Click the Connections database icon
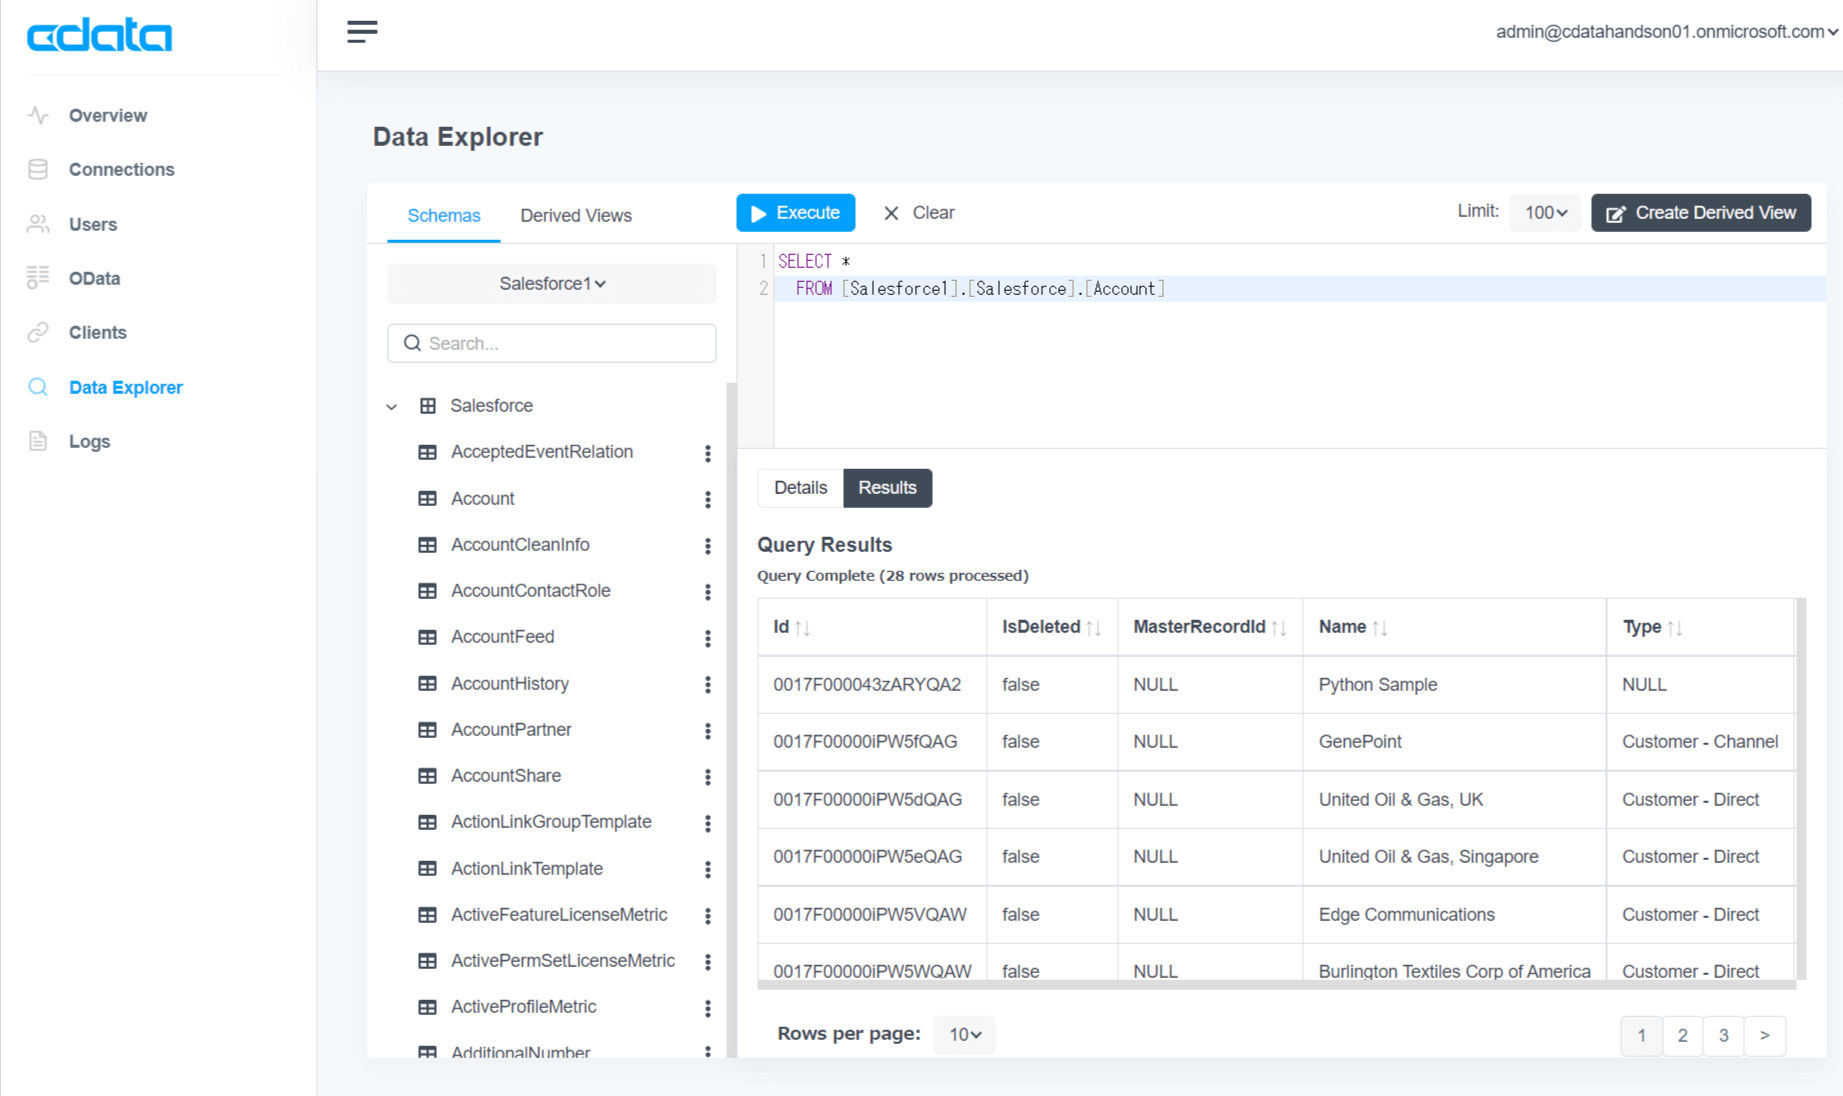The width and height of the screenshot is (1843, 1096). 38,169
